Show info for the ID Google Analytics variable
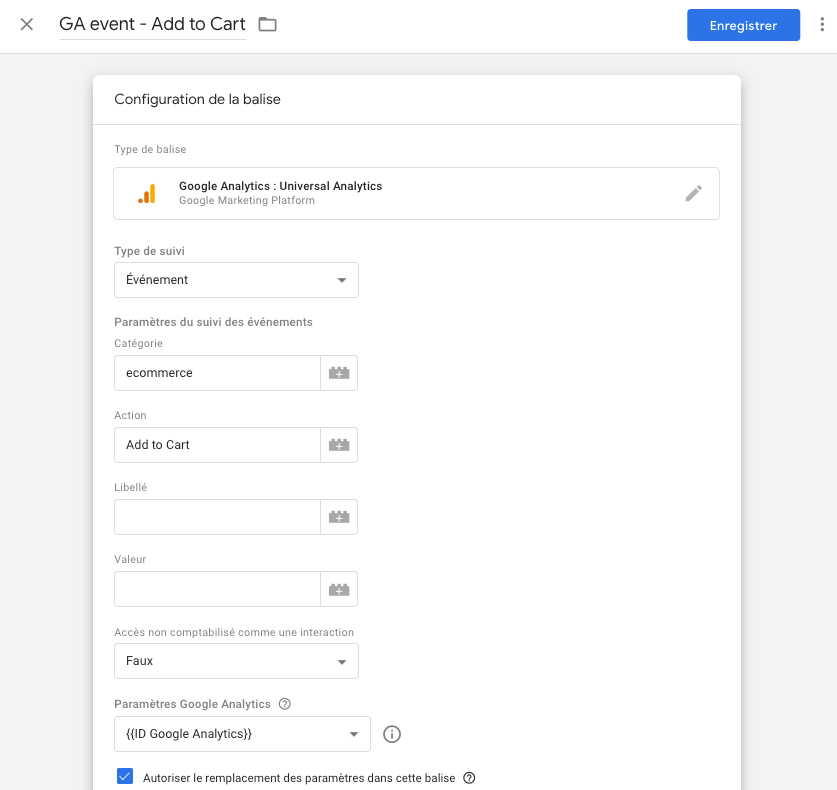The width and height of the screenshot is (837, 790). click(x=392, y=735)
